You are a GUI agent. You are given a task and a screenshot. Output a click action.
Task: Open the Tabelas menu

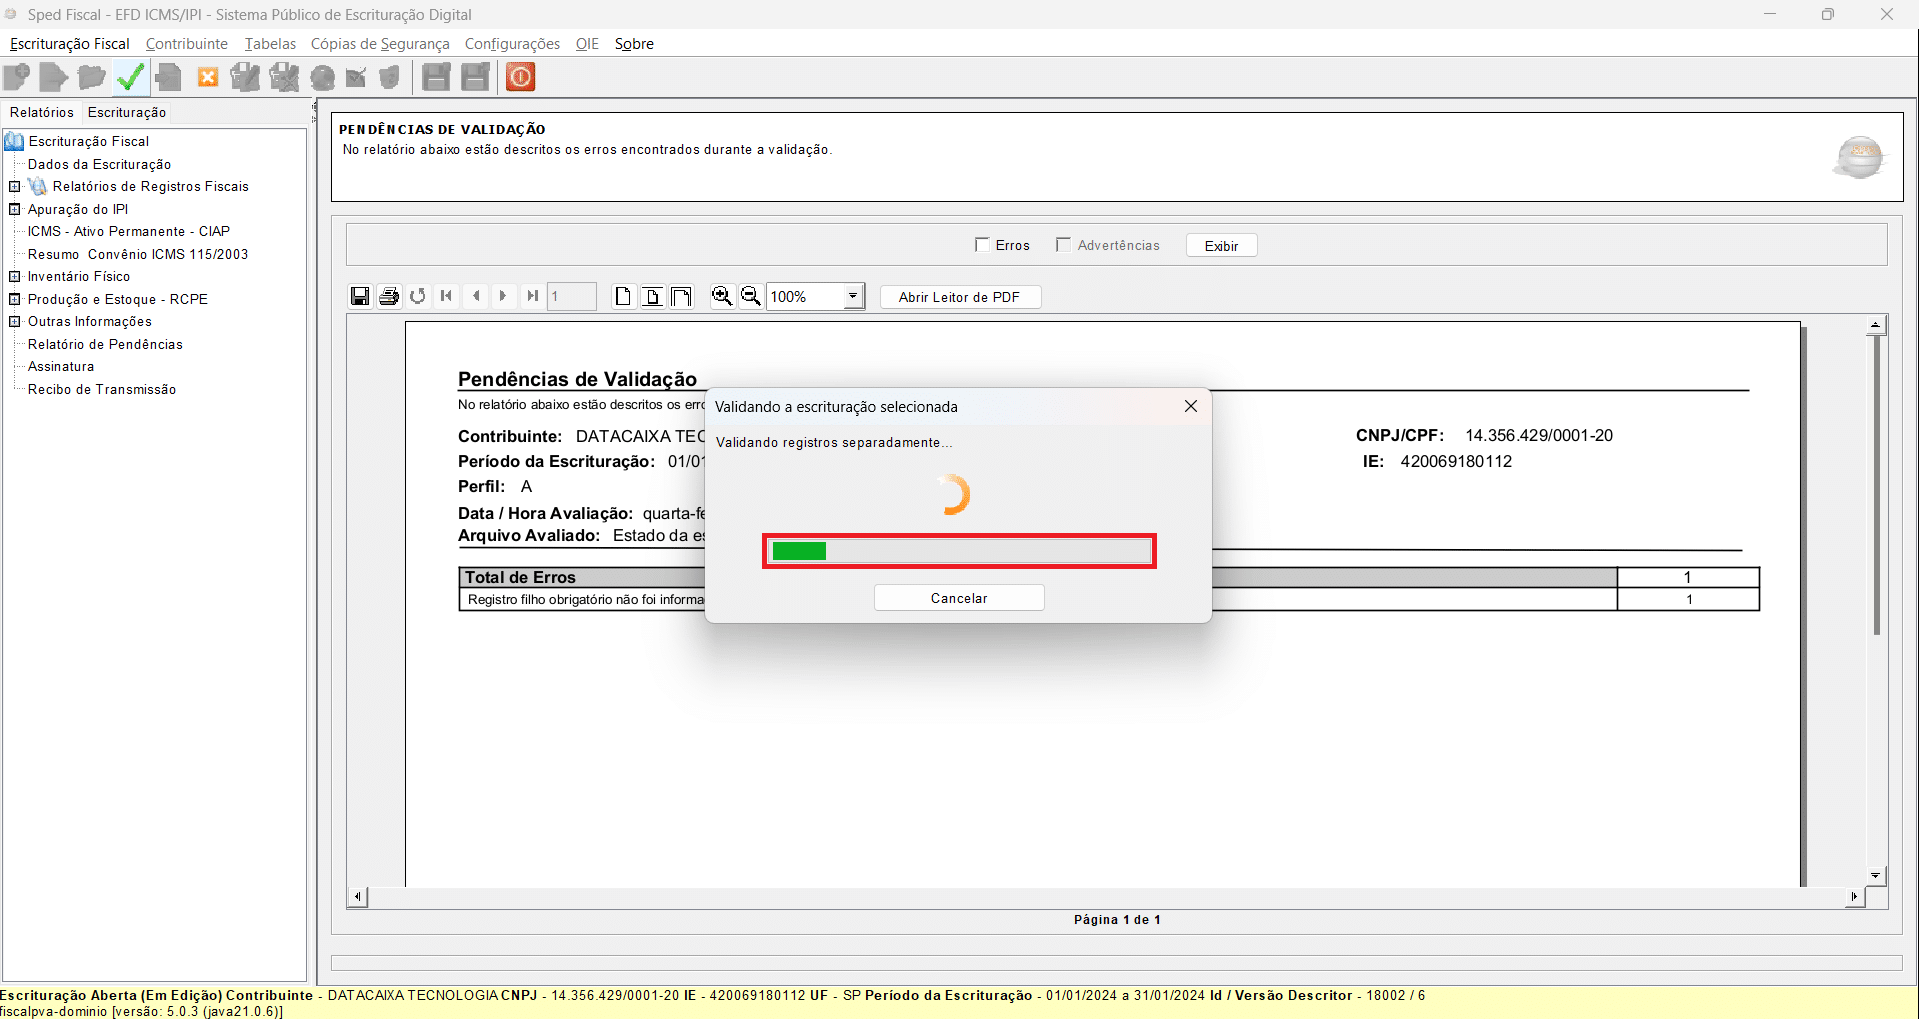270,44
